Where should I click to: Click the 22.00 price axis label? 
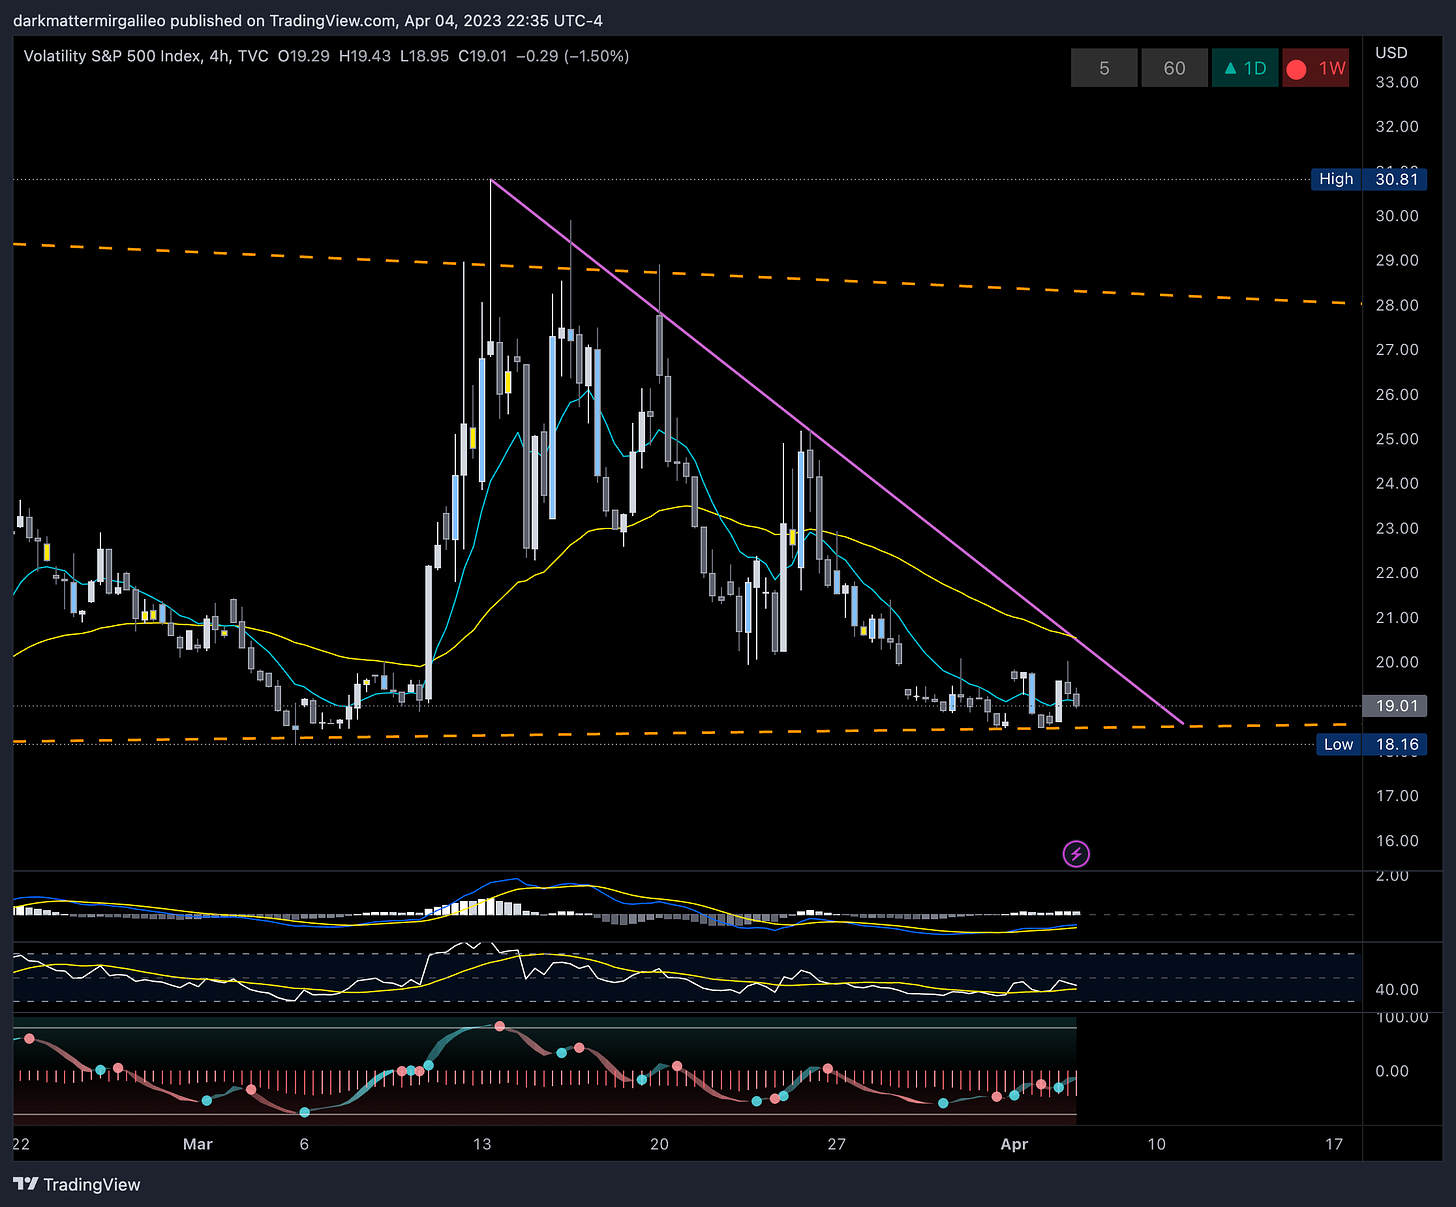point(1397,573)
